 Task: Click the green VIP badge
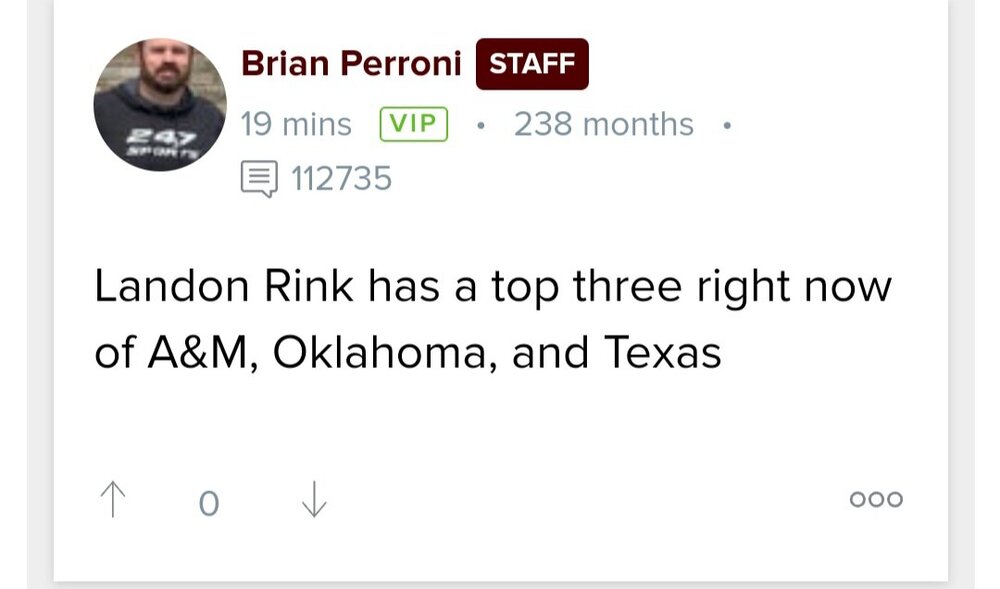pos(414,124)
